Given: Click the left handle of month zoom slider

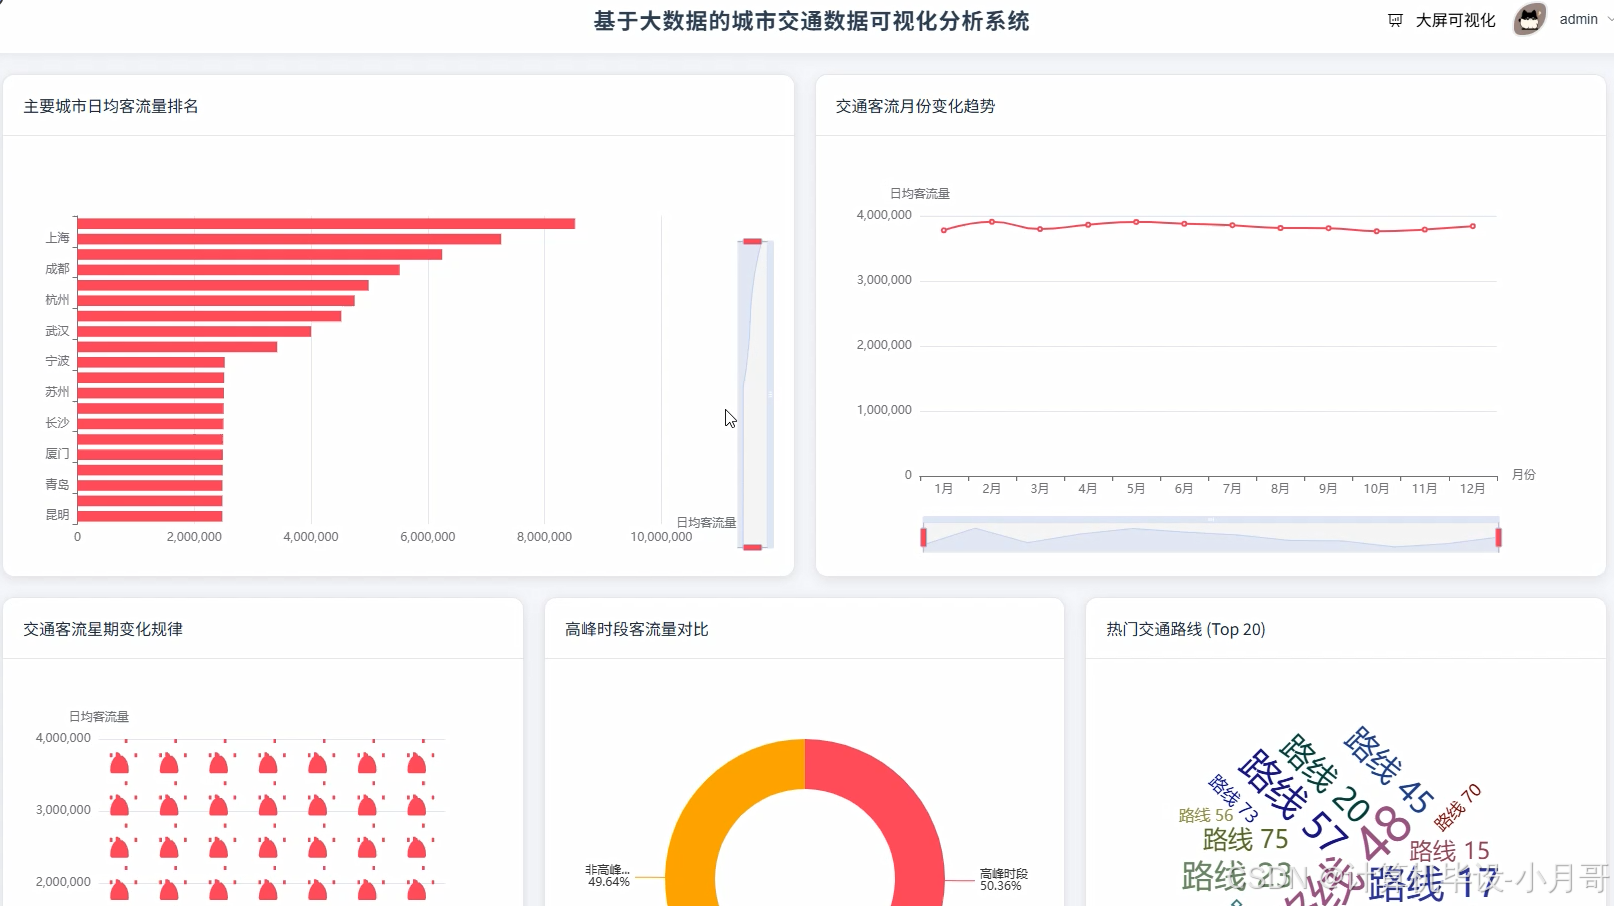Looking at the screenshot, I should 923,538.
